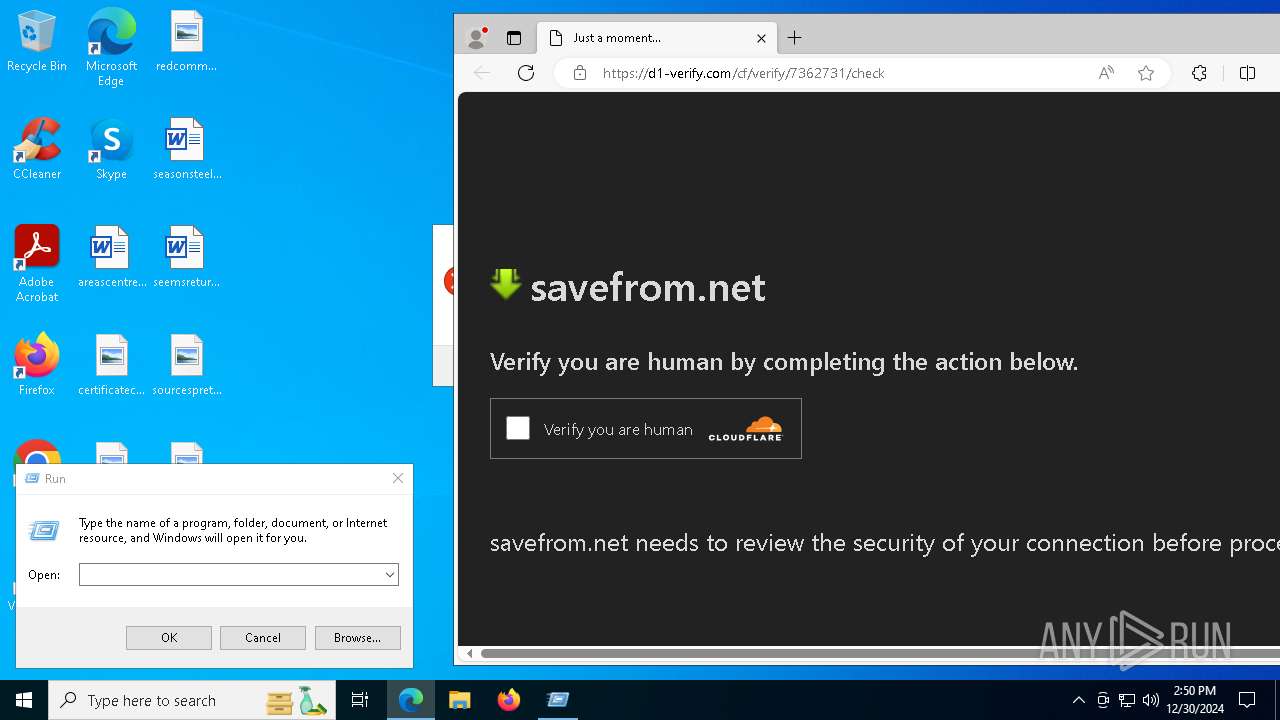Click the network tray icon
Viewport: 1280px width, 720px height.
click(1127, 700)
